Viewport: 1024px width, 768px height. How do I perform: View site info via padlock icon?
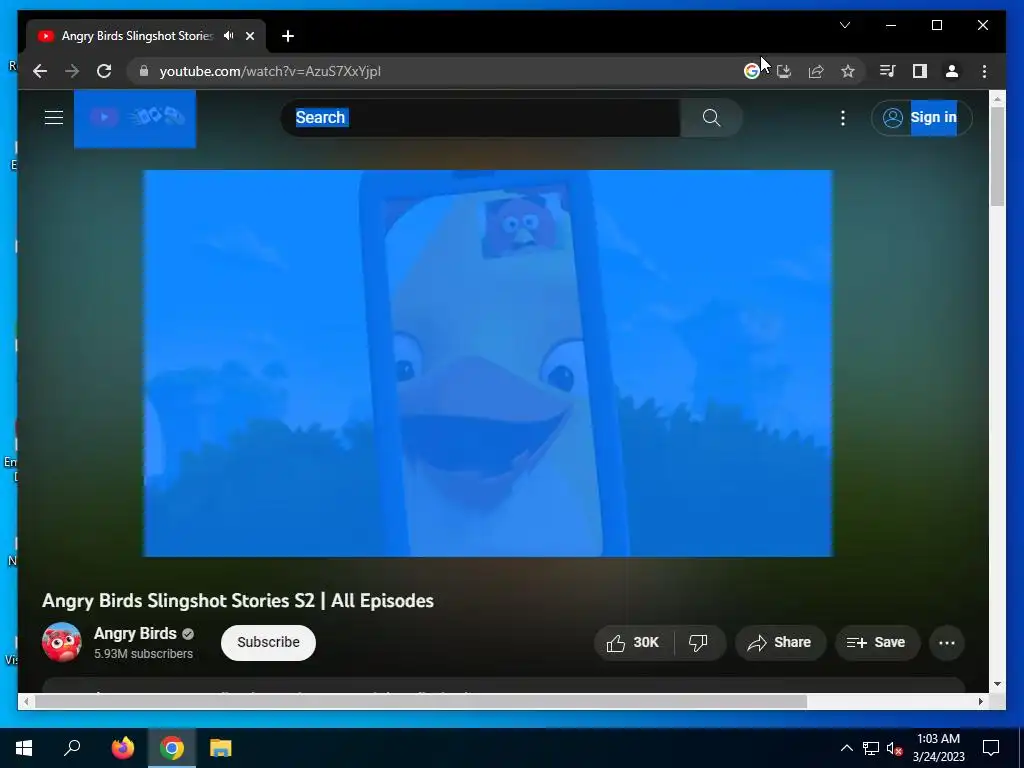point(144,71)
